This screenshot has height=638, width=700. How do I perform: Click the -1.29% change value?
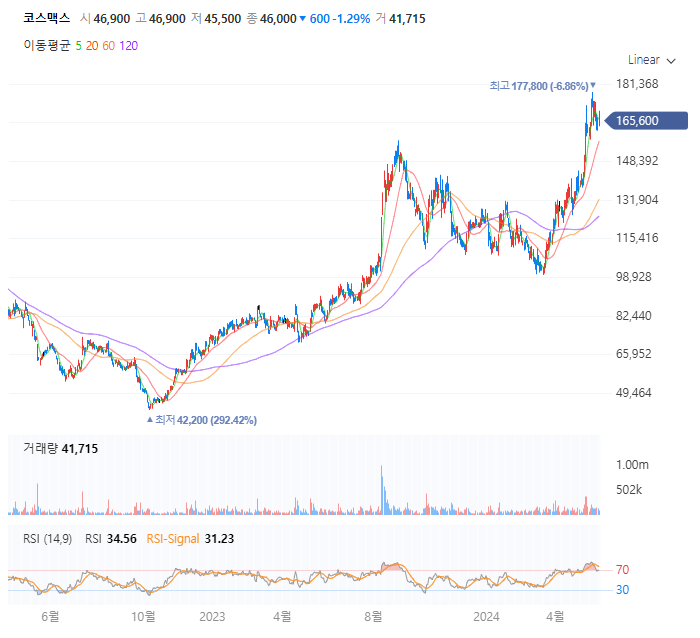pos(351,19)
